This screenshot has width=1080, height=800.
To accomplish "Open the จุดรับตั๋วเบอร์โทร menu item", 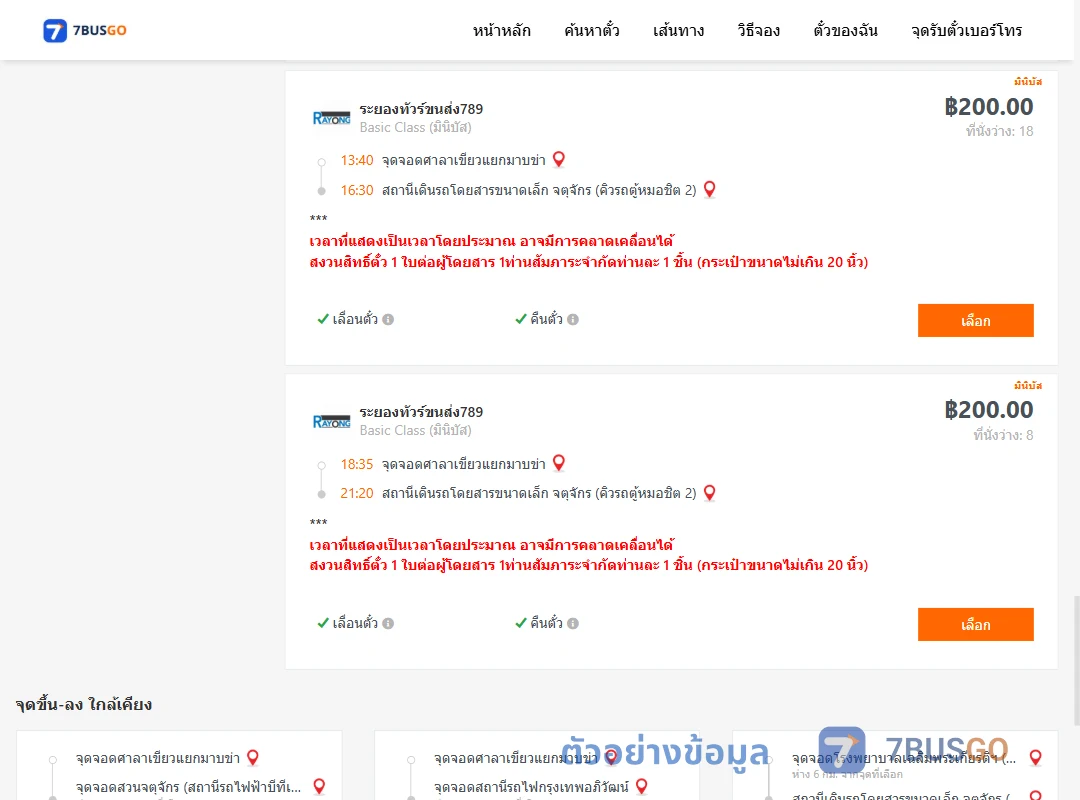I will point(966,30).
